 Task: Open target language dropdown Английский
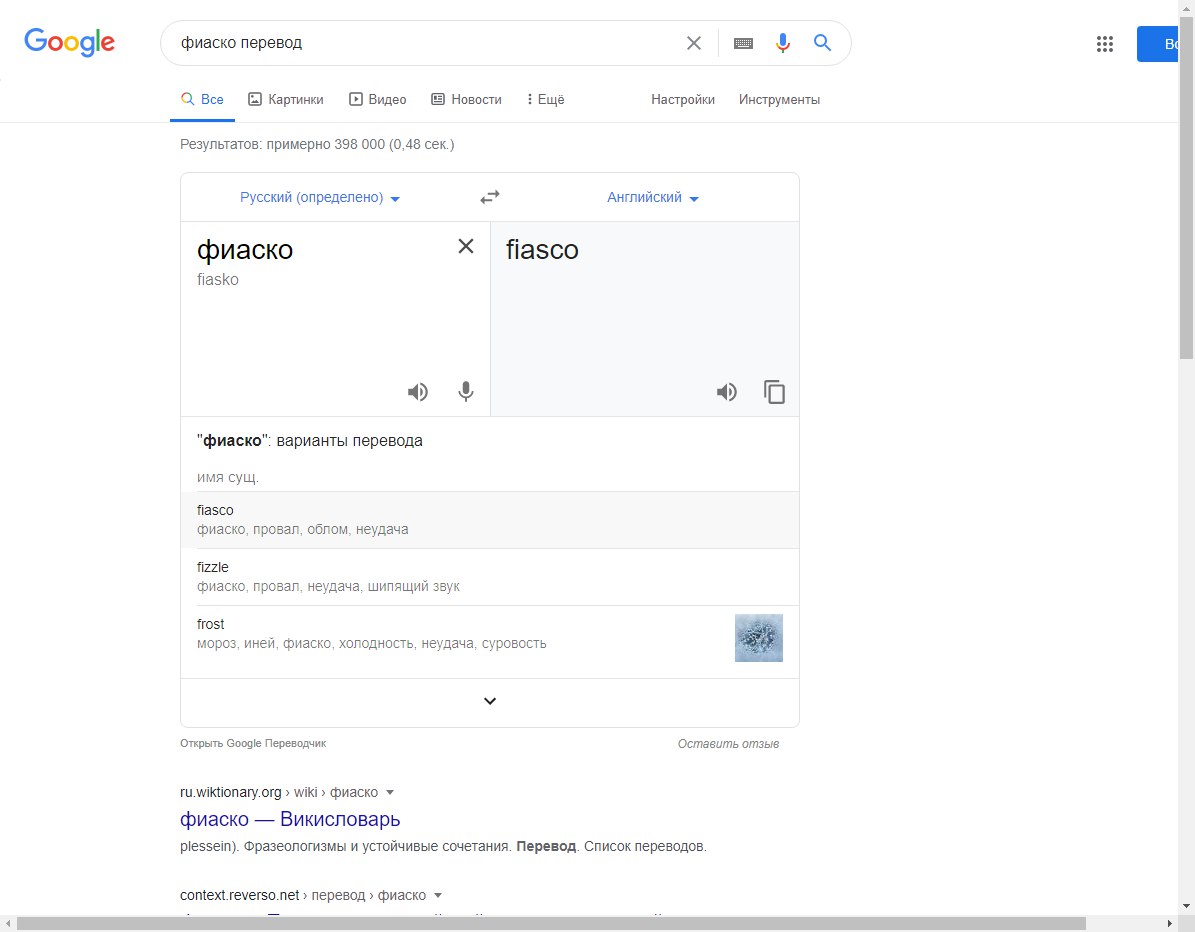[652, 197]
